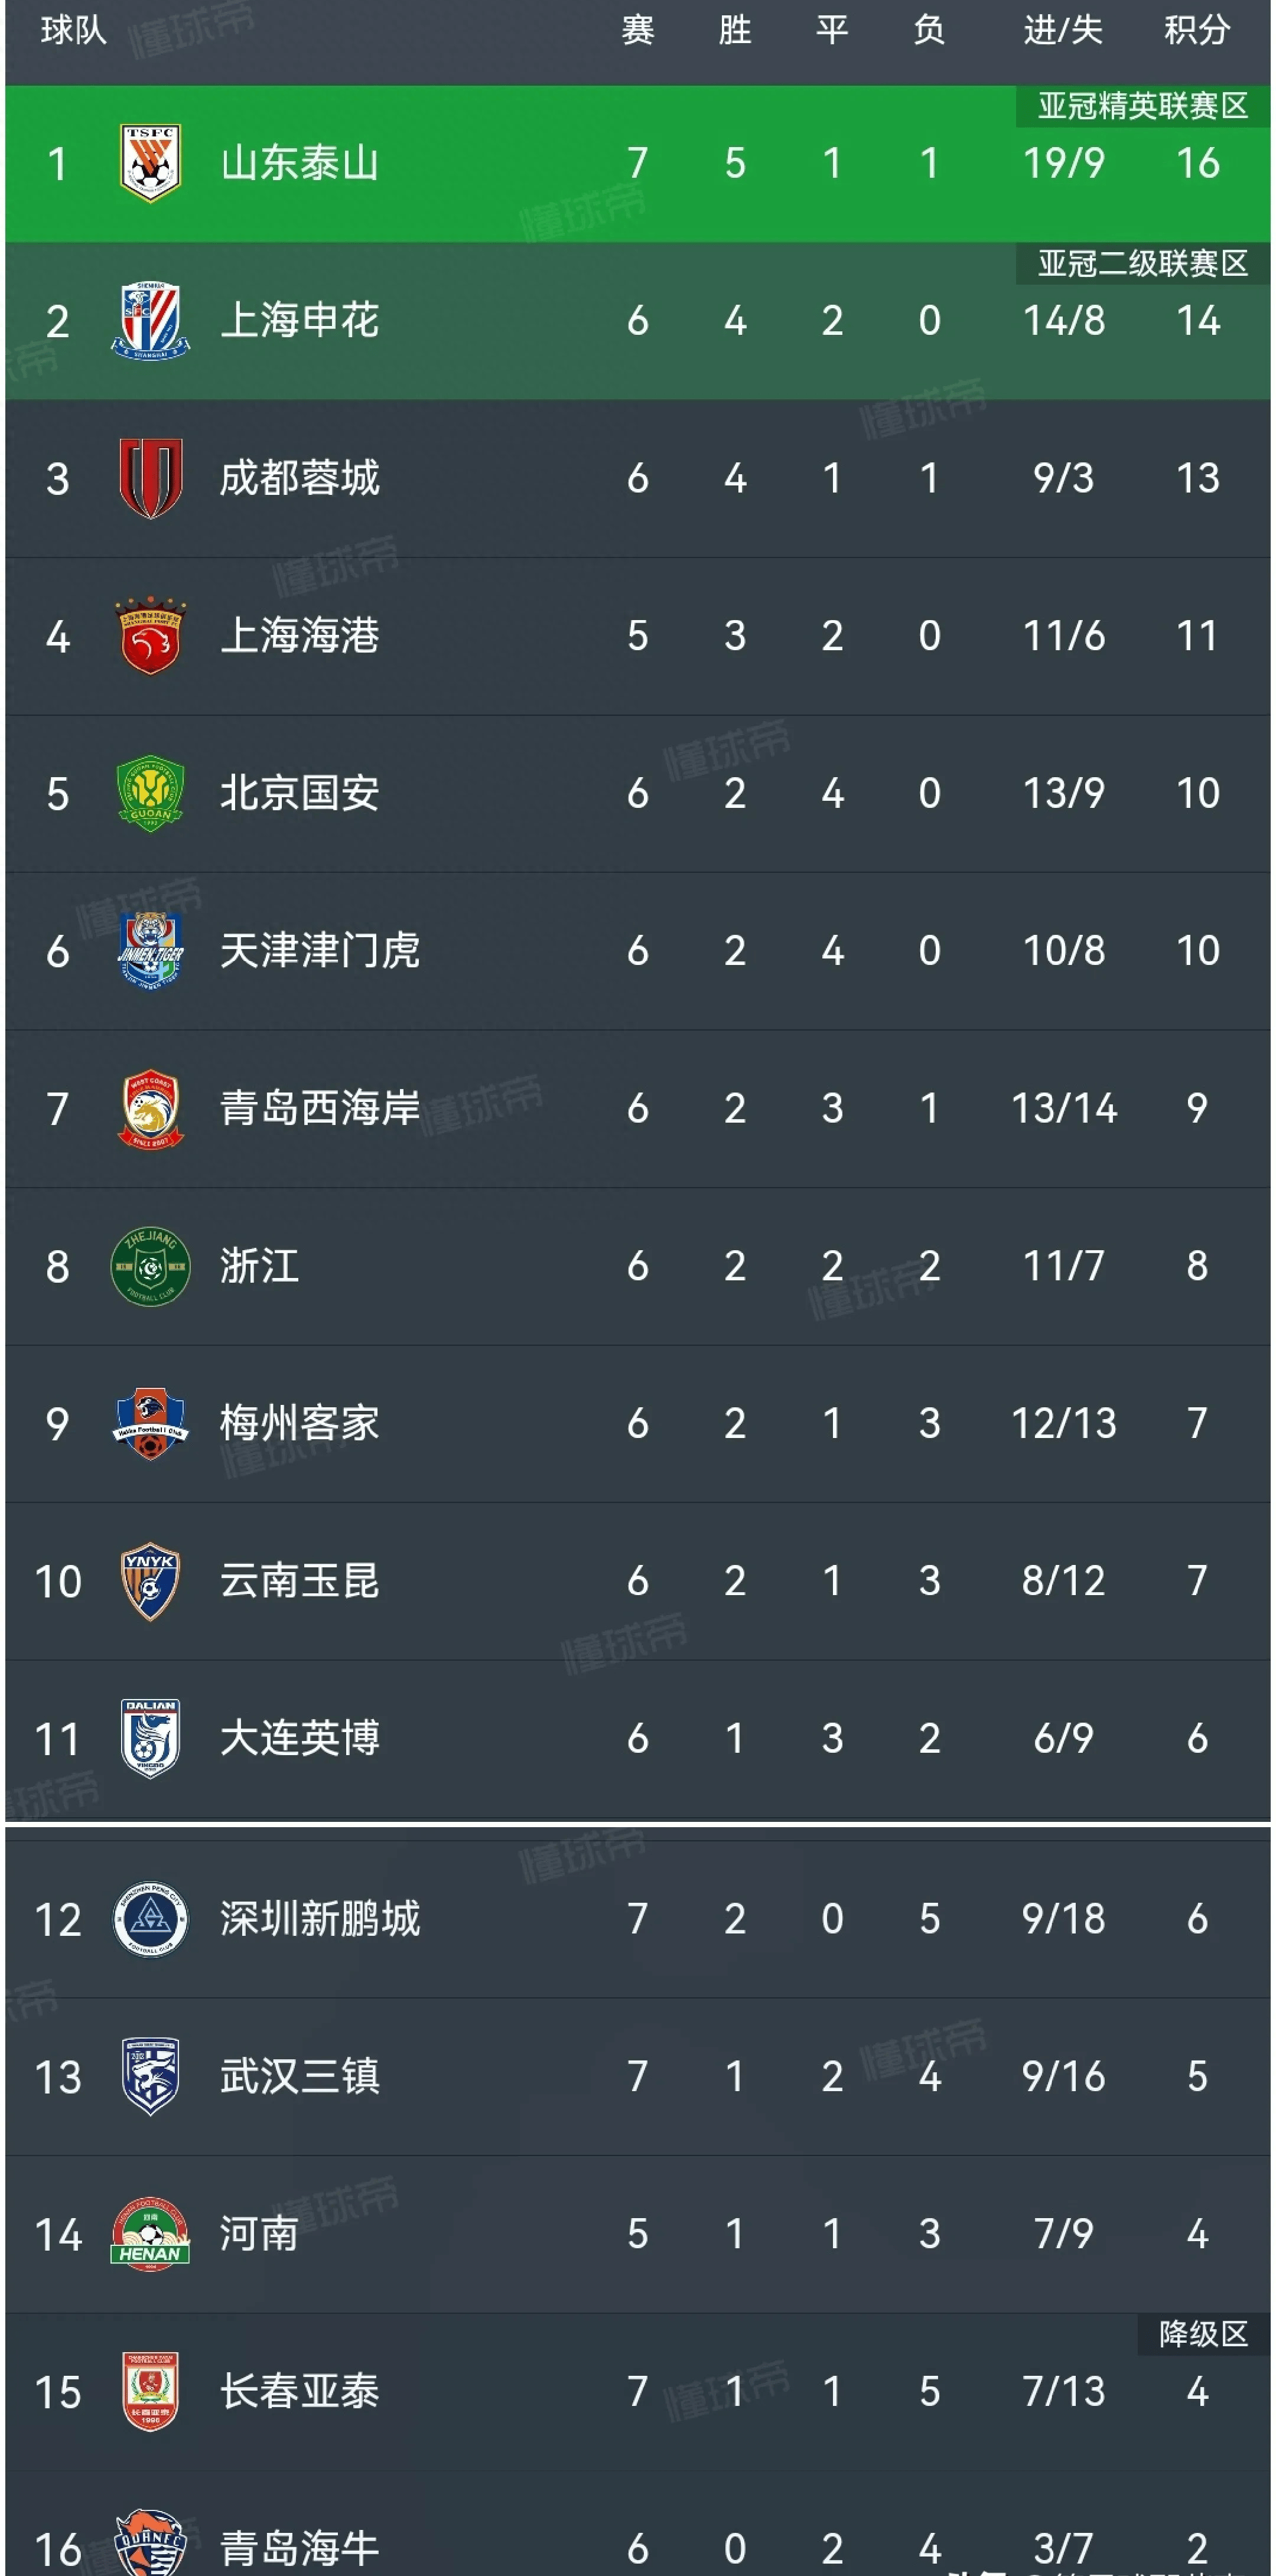Select the Chengdu Rongcheng logo

pos(150,478)
